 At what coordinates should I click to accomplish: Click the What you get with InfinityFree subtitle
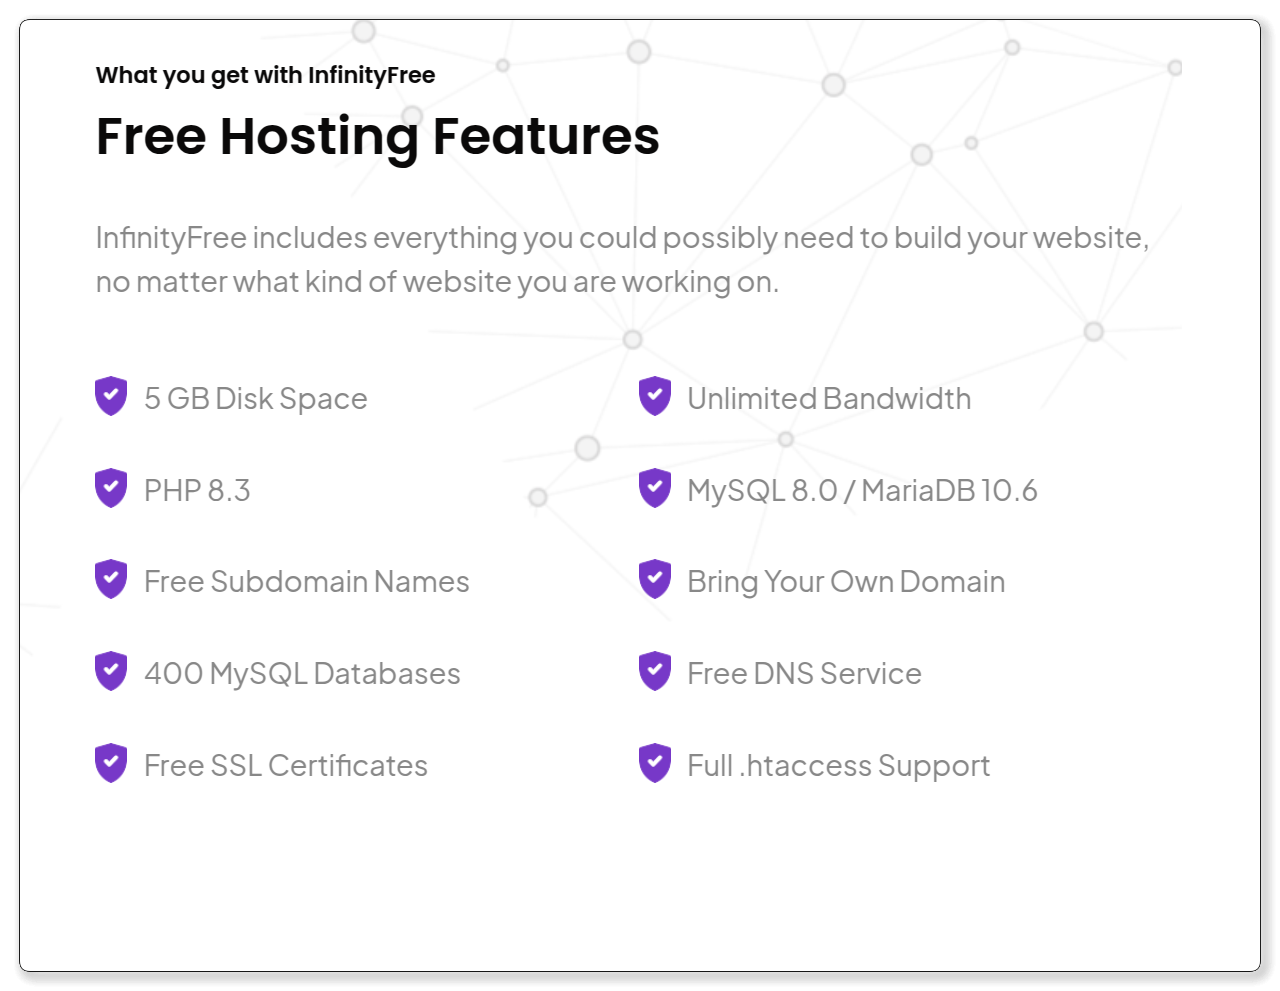[x=265, y=76]
